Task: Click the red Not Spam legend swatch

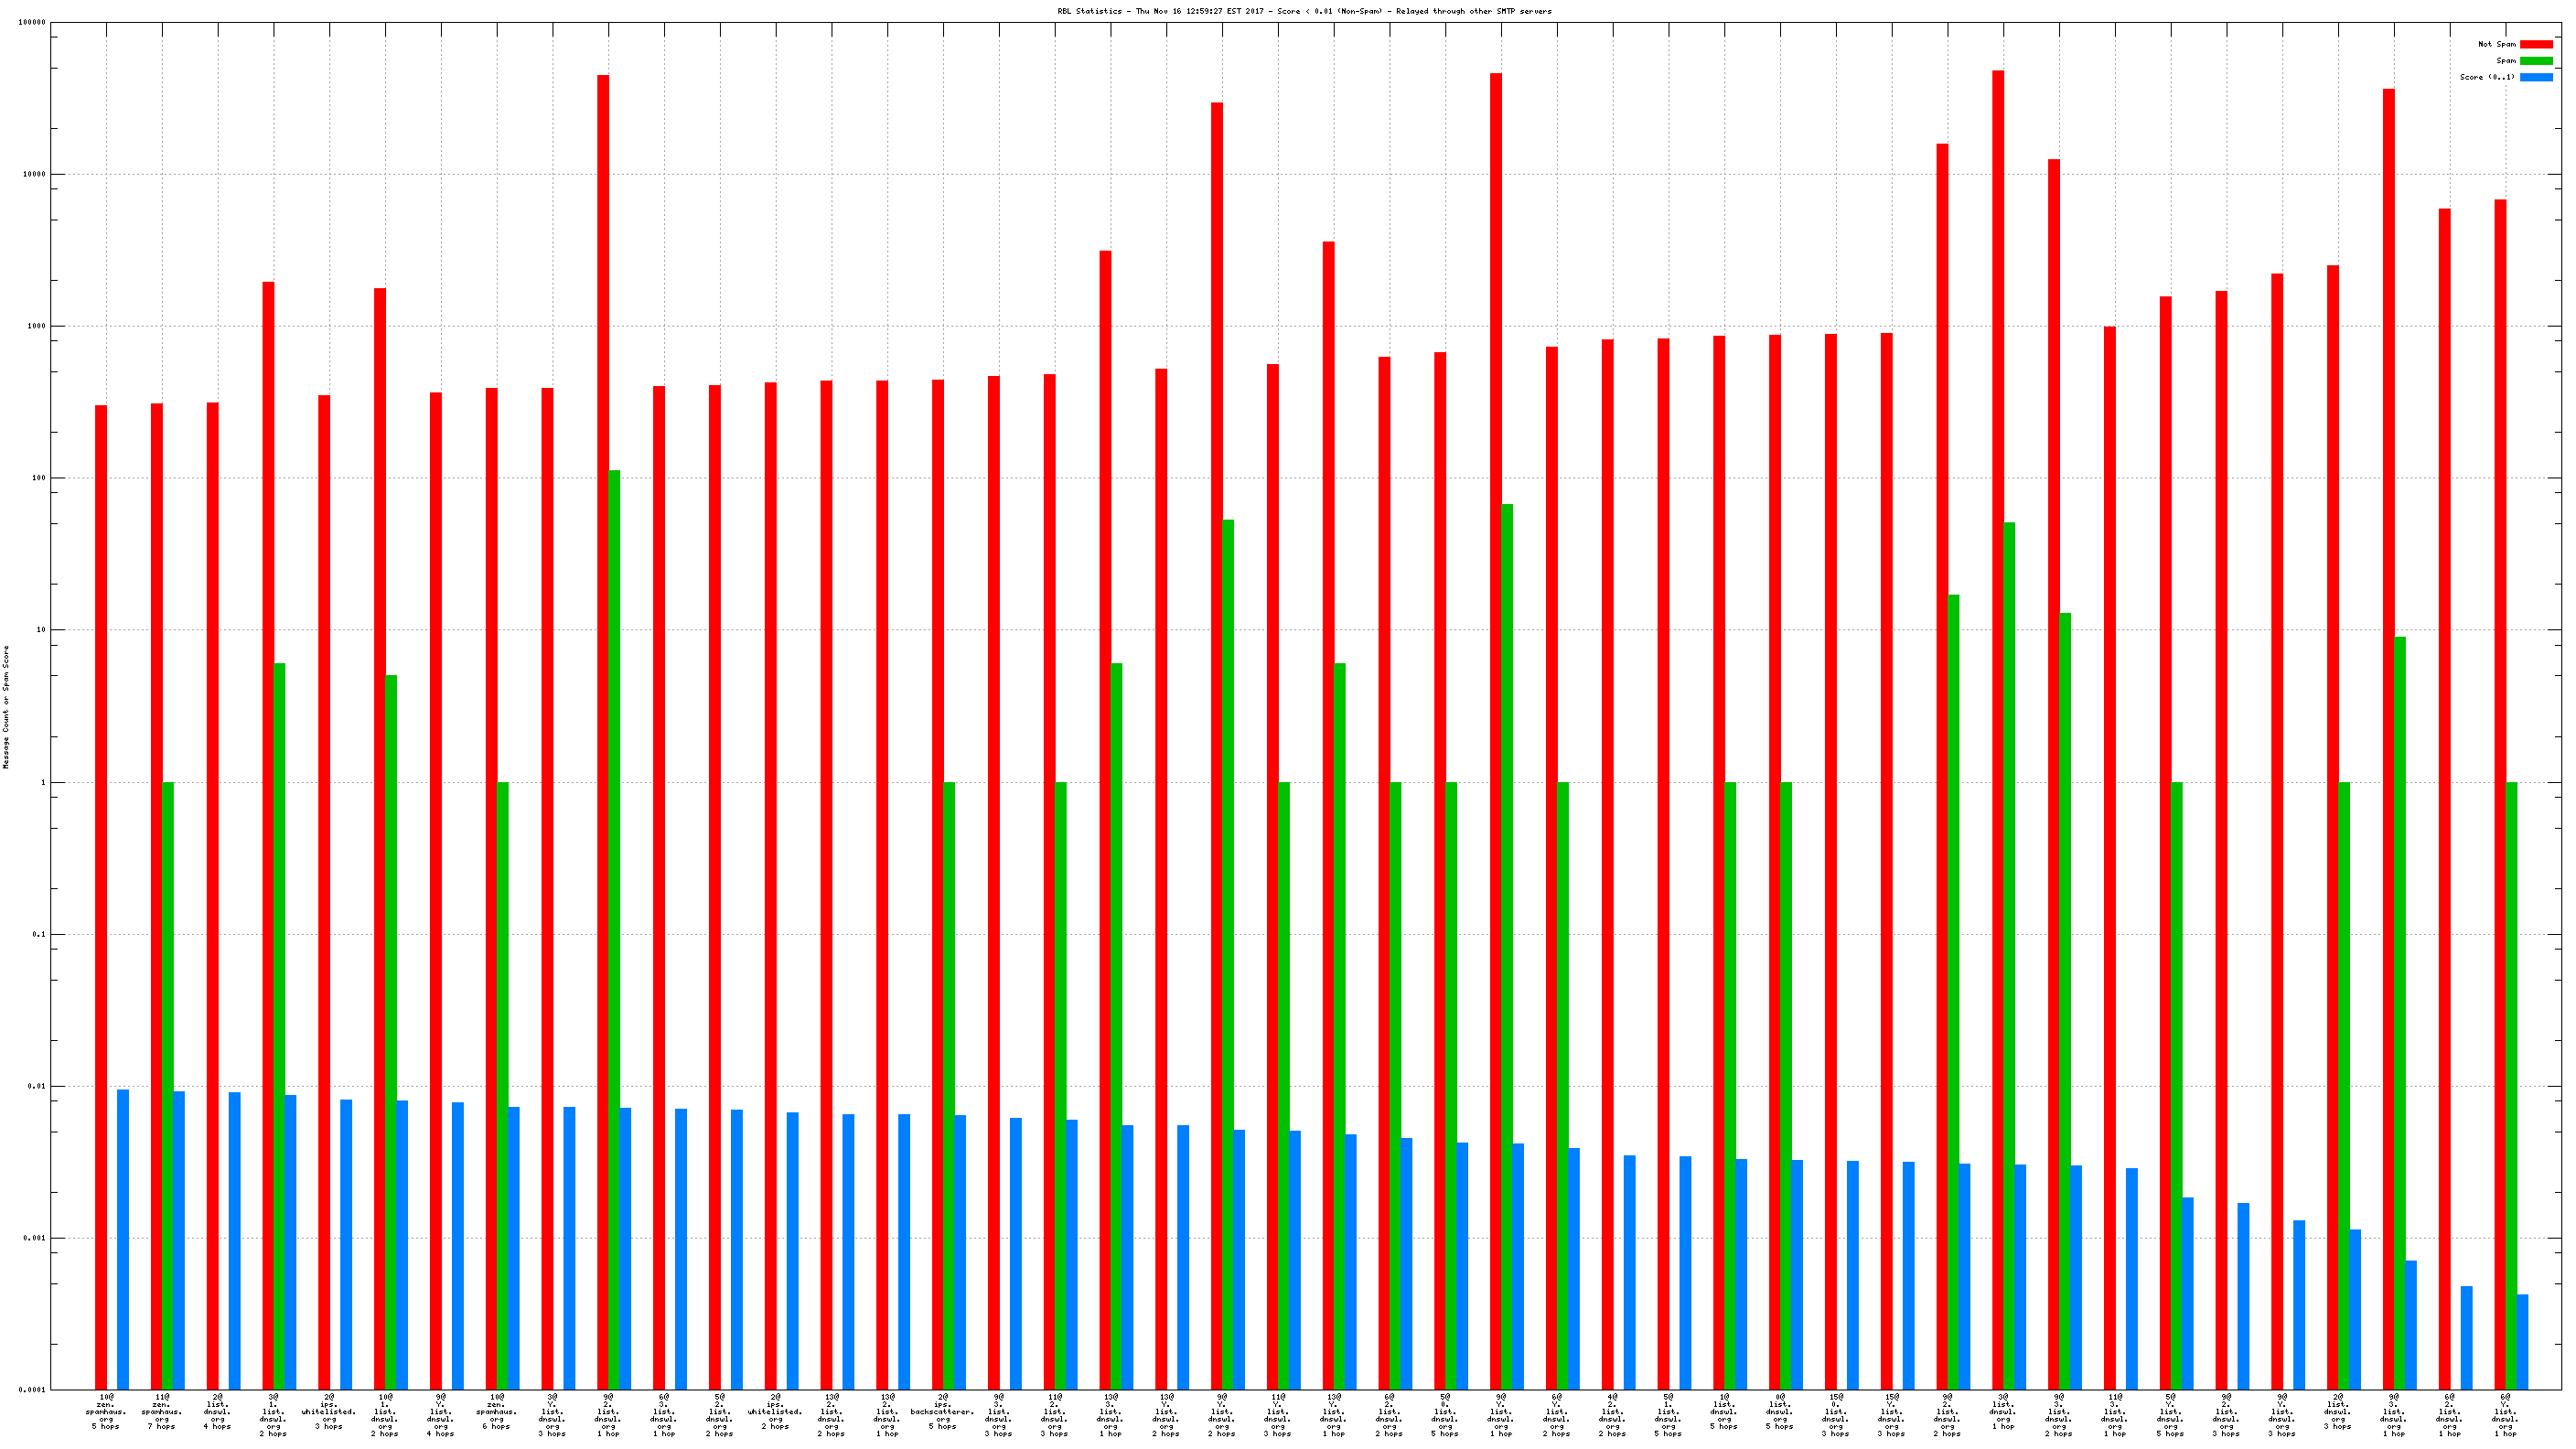Action: 2535,44
